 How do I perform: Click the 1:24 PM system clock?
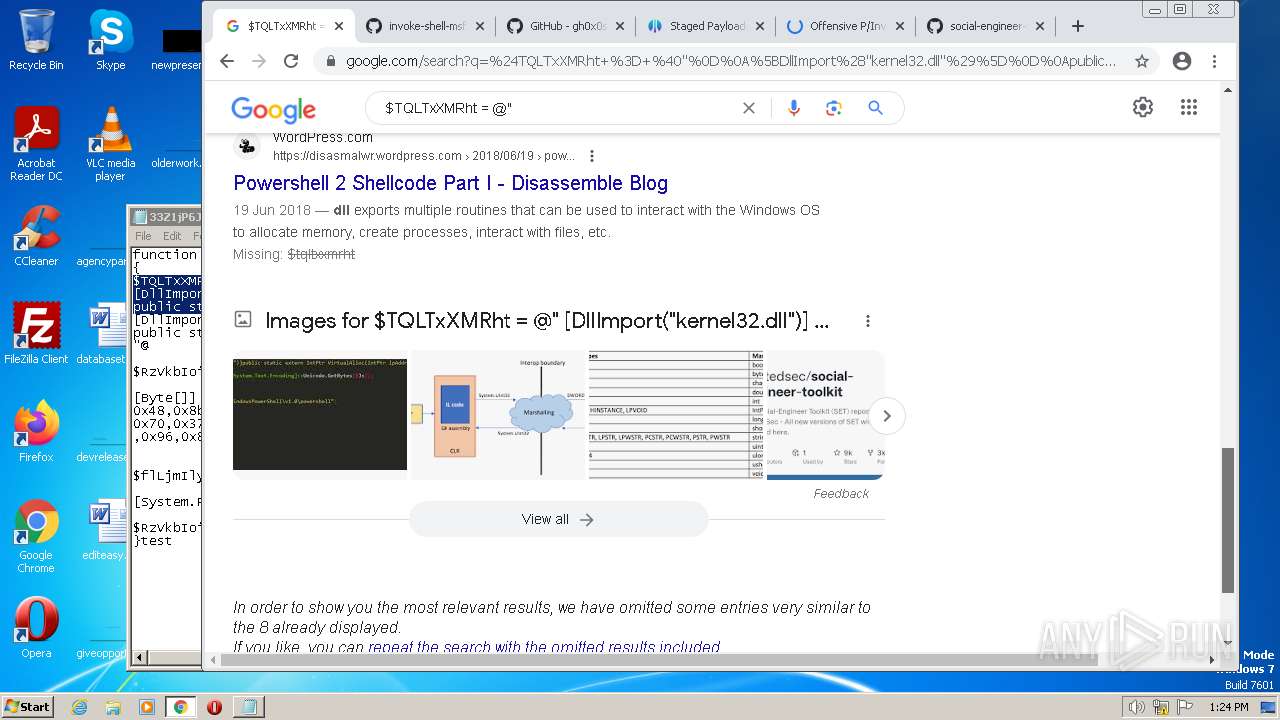pyautogui.click(x=1228, y=707)
